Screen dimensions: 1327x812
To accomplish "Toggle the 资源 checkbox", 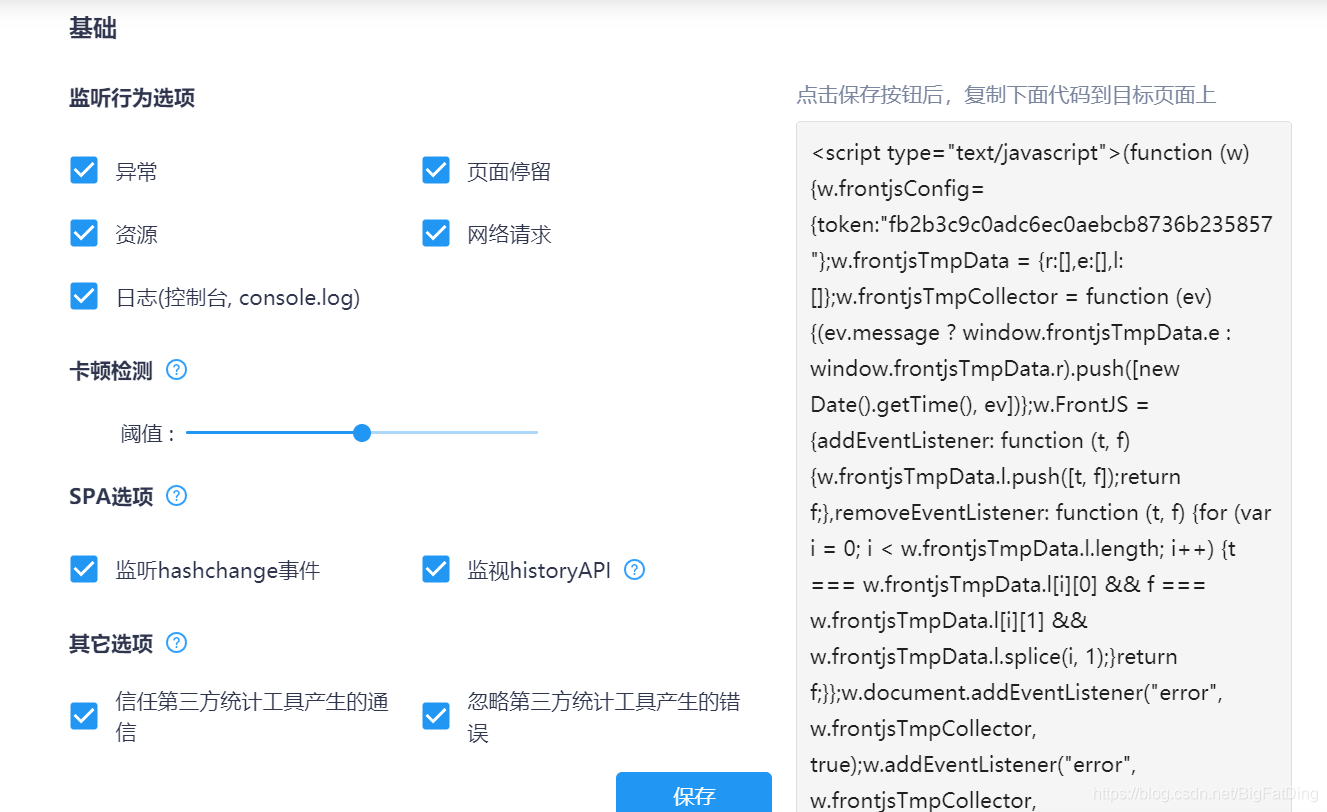I will 84,234.
